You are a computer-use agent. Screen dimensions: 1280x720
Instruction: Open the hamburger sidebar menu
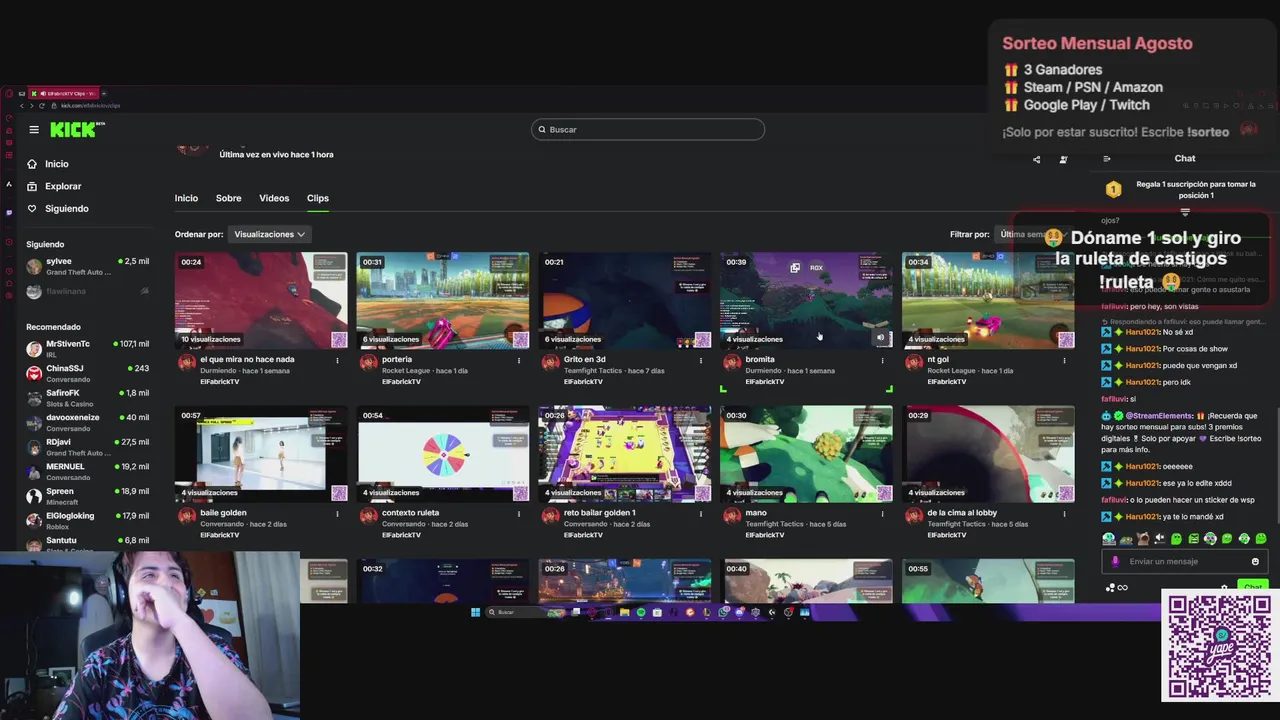point(34,129)
